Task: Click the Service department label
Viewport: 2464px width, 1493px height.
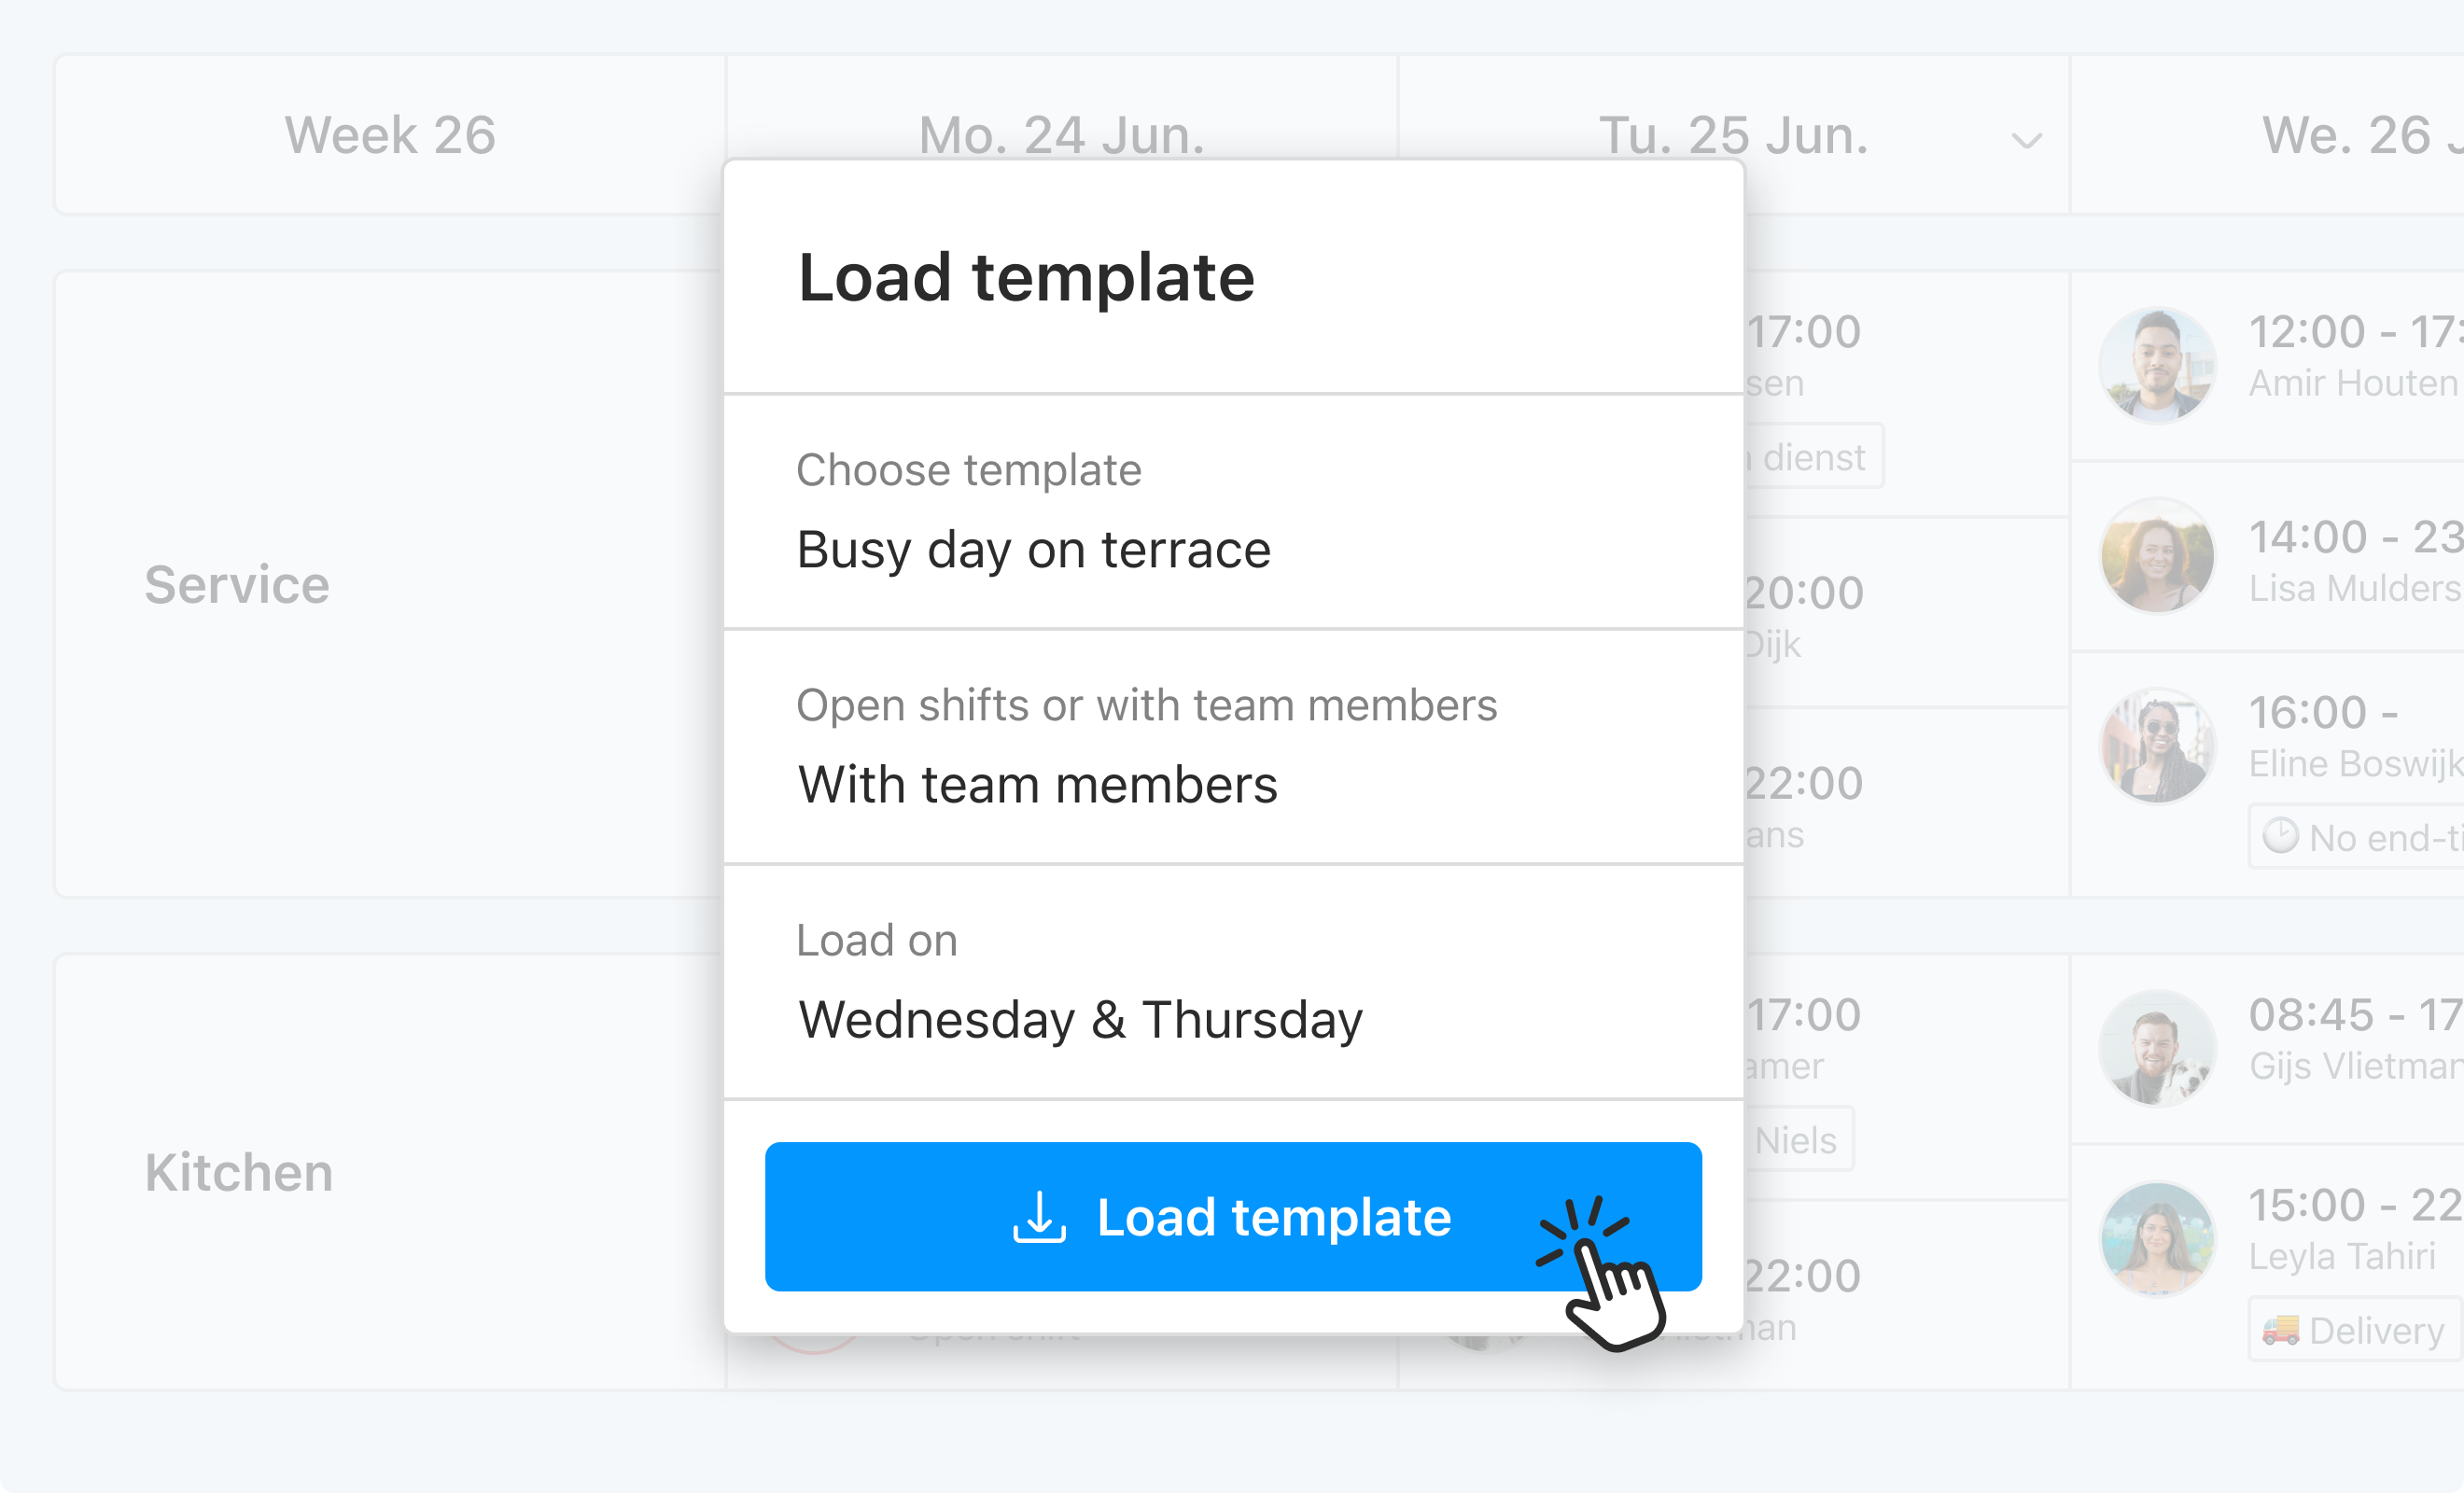Action: coord(236,585)
